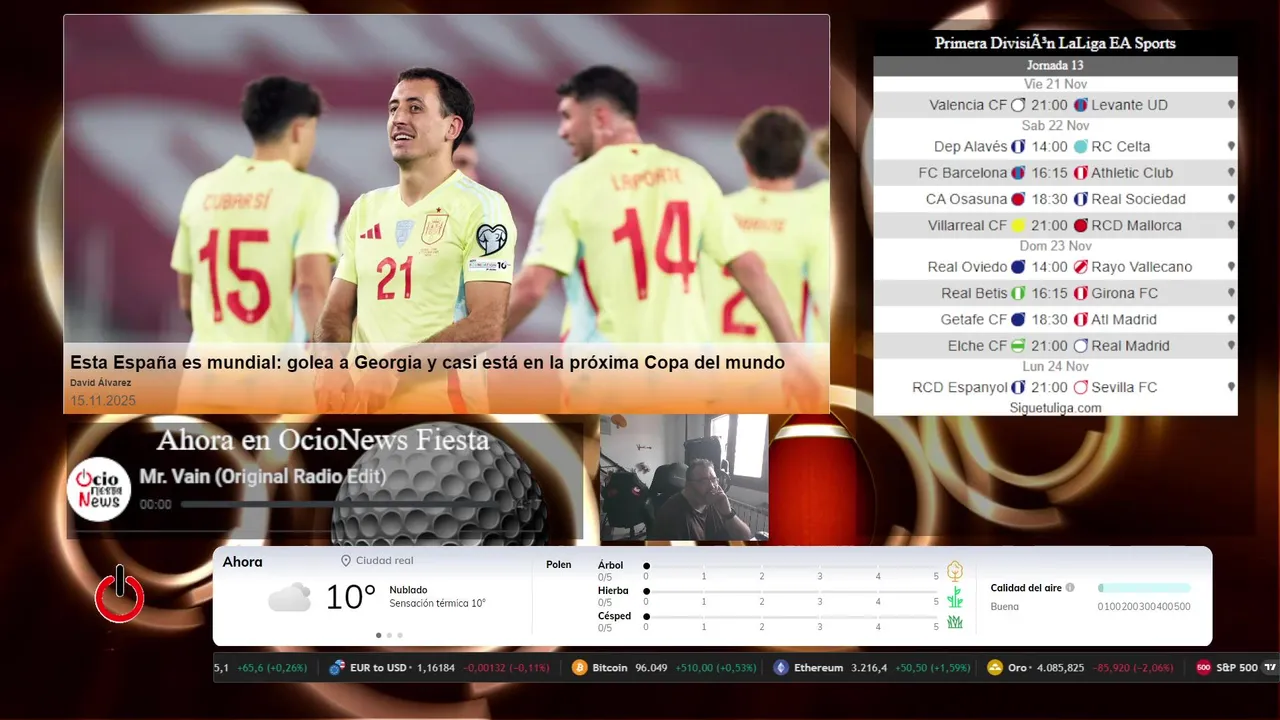Click the S&P 500 red icon

(1203, 668)
